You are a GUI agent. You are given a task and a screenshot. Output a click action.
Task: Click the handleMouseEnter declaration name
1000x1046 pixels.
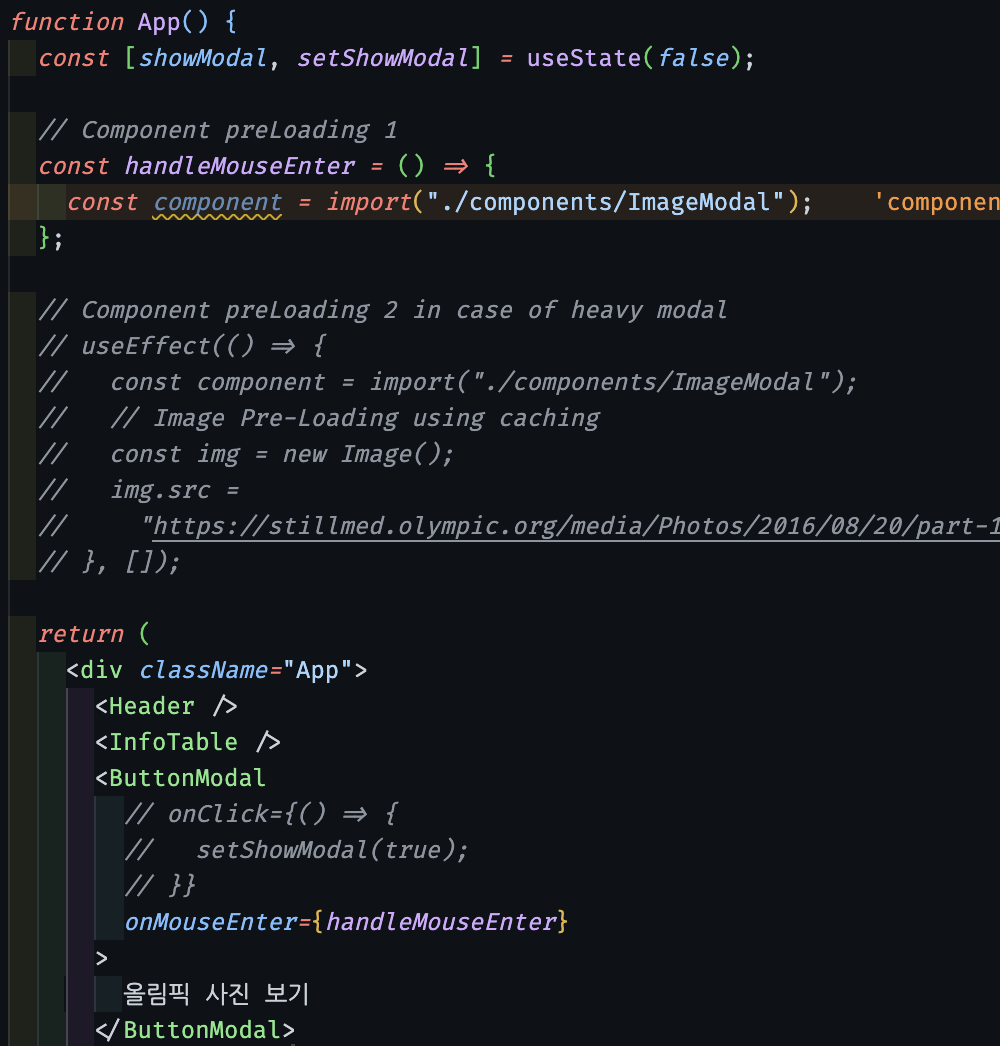click(239, 166)
